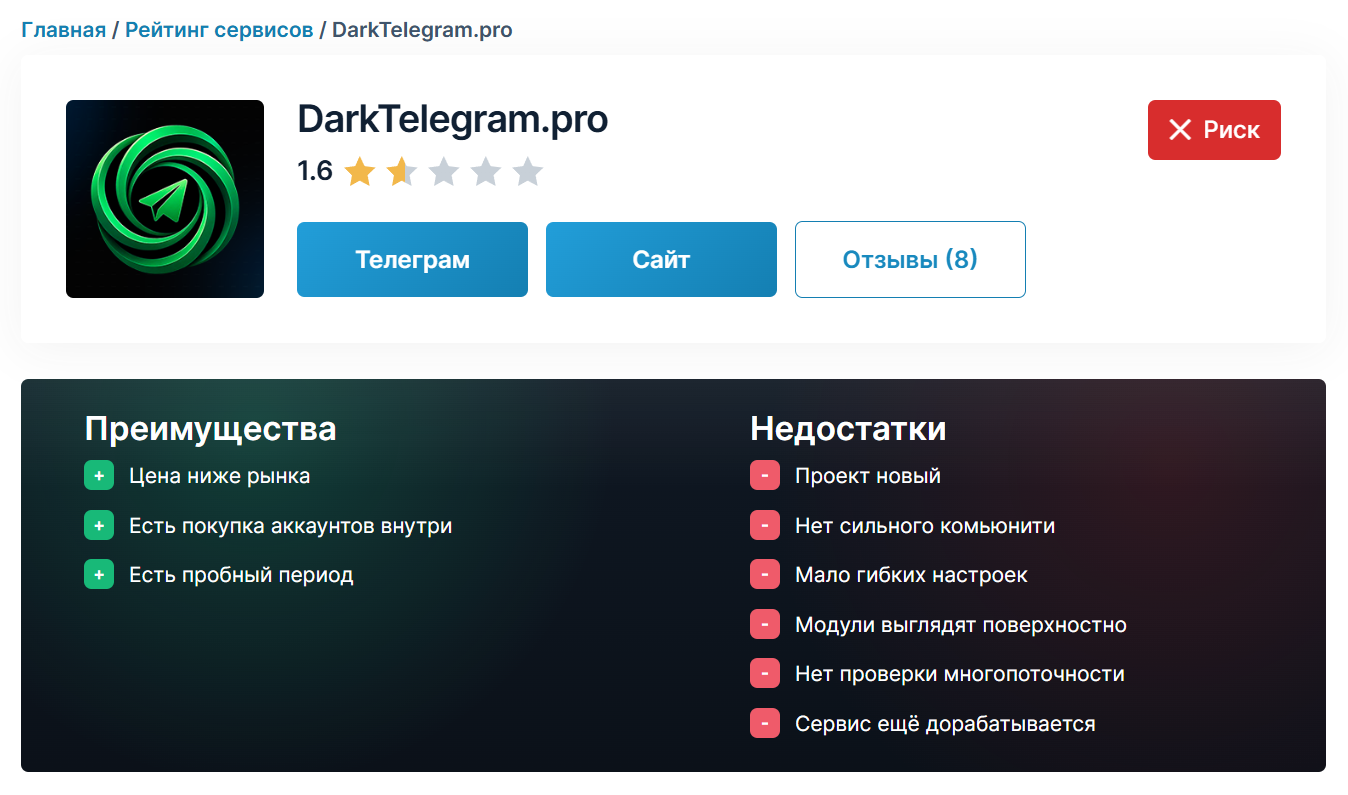Click the text Нет проверки многопоточности
Viewport: 1348px width, 795px height.
click(960, 674)
